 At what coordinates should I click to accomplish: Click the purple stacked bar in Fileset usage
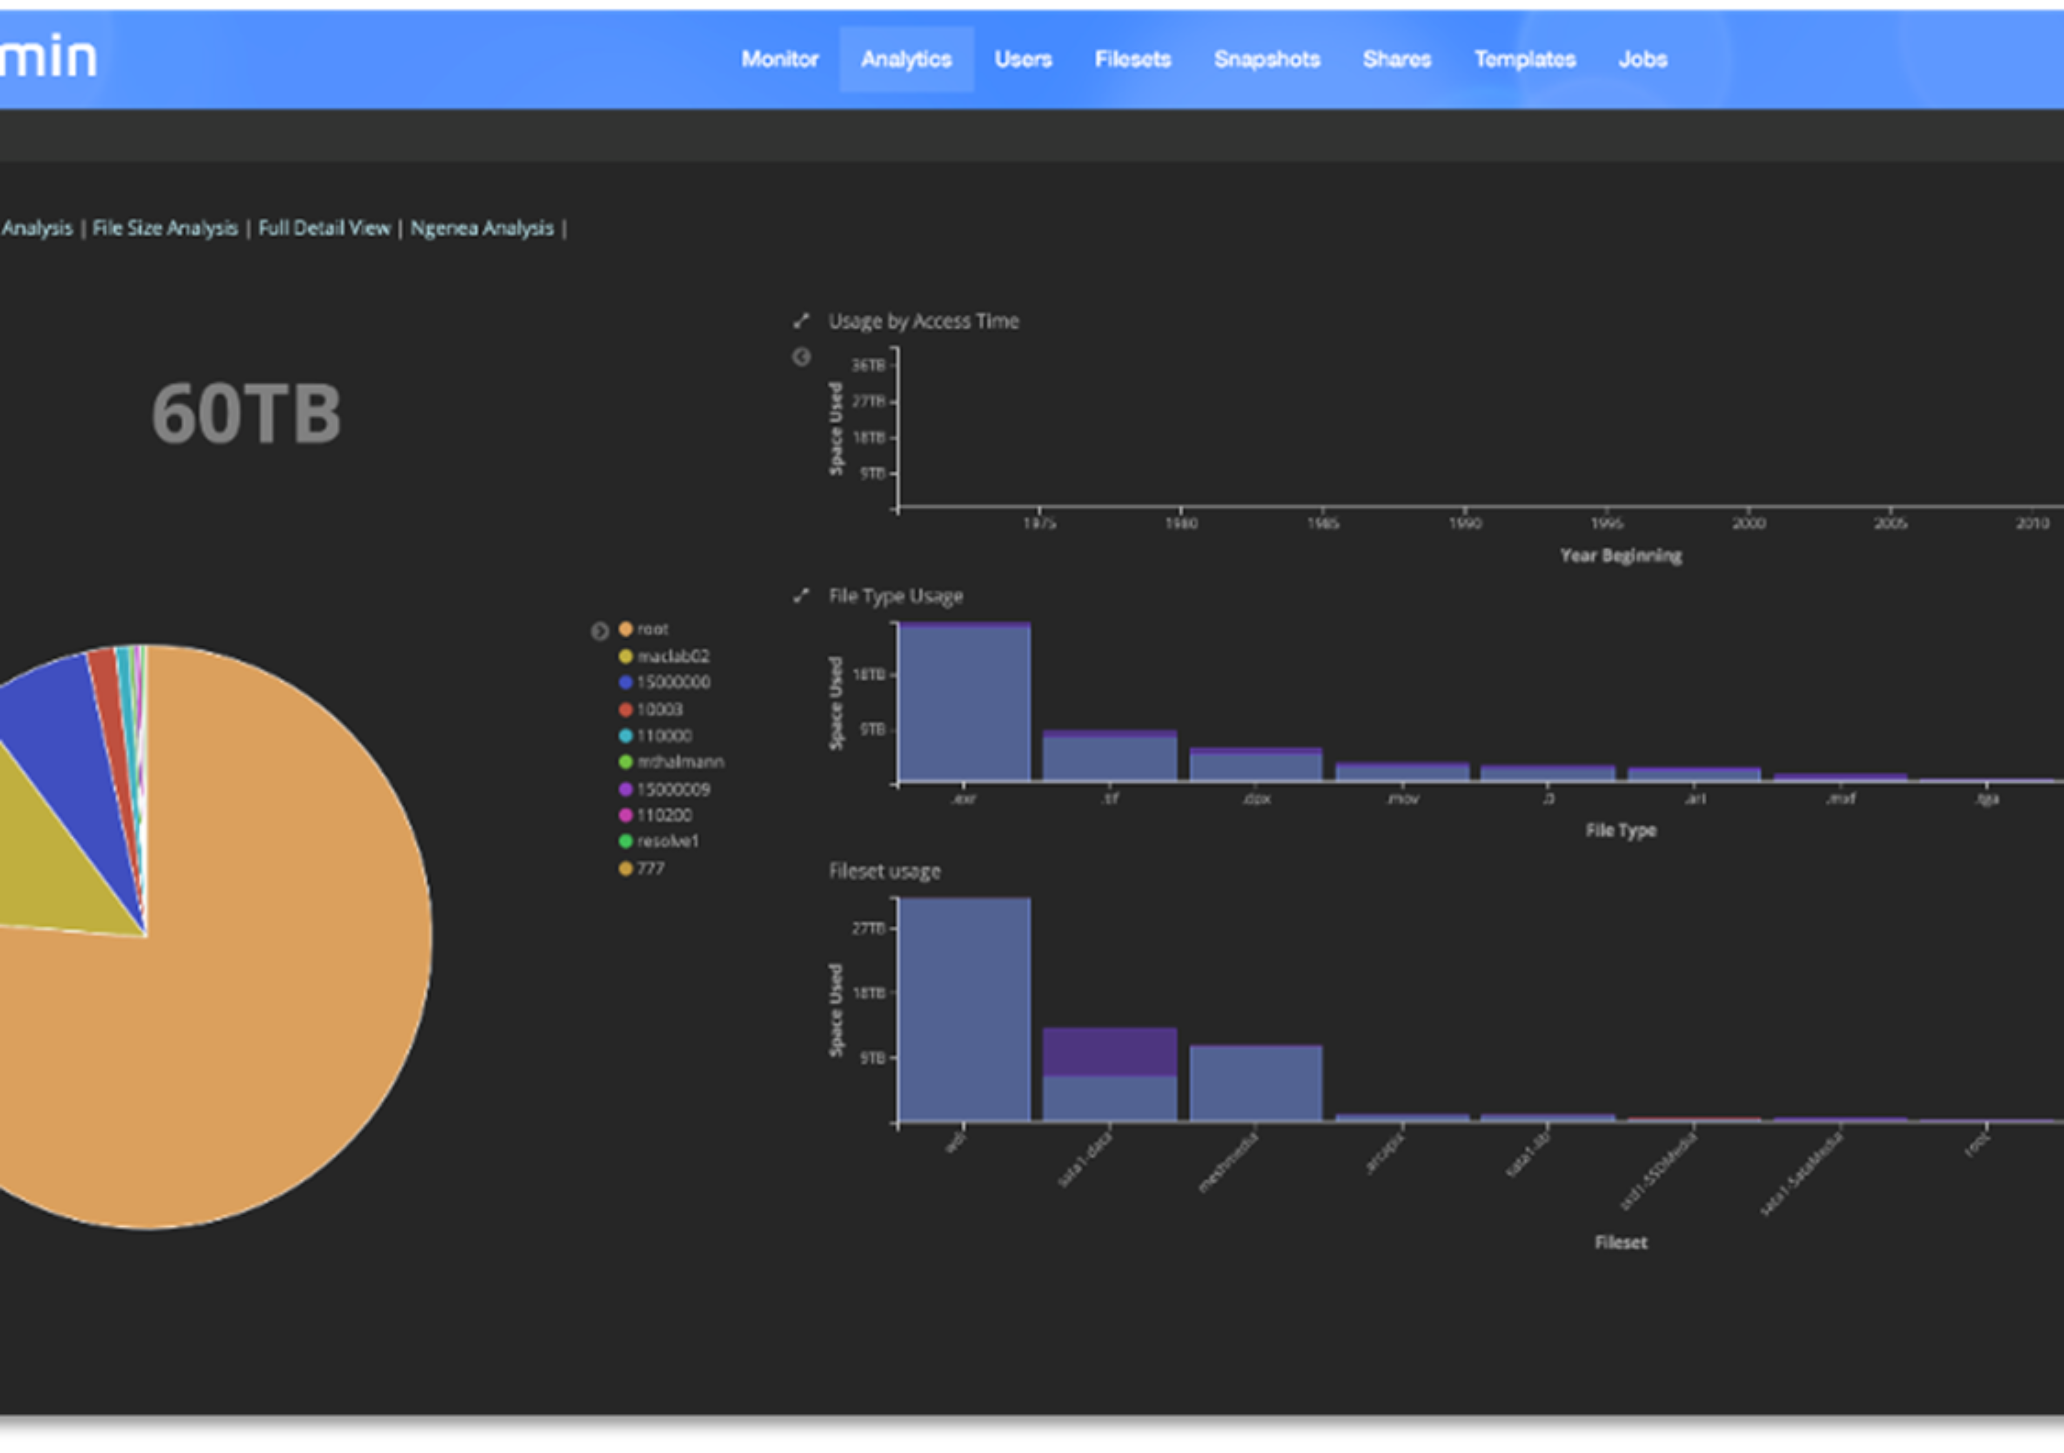click(1110, 1051)
